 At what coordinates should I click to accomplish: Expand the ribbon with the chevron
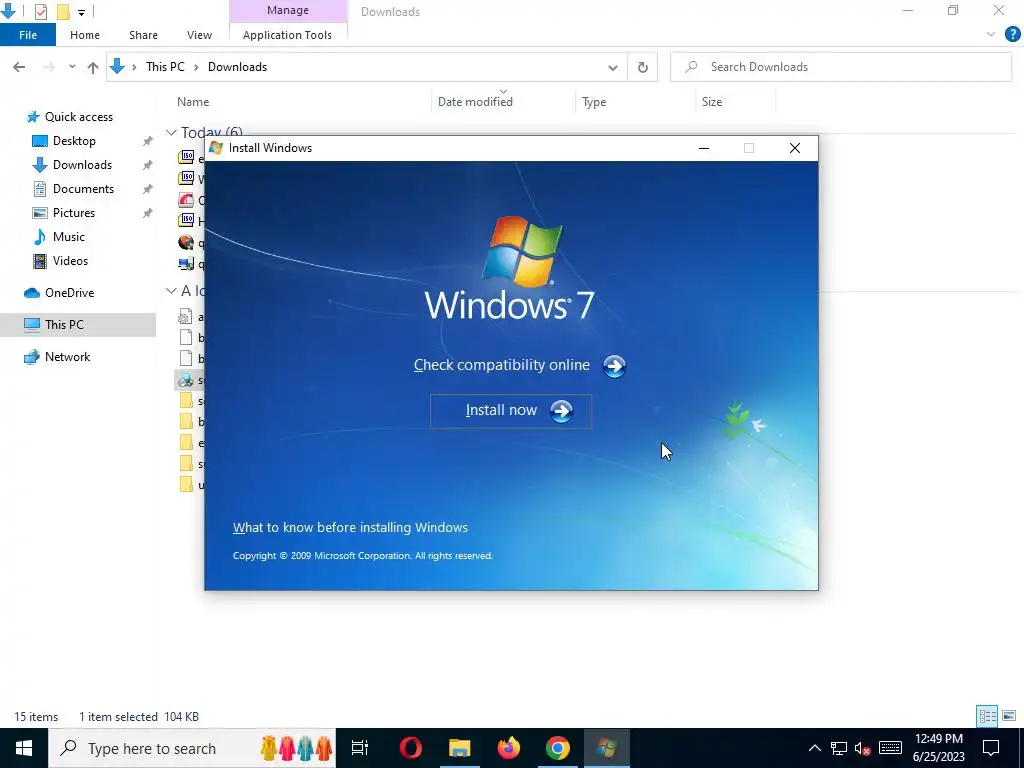click(991, 35)
